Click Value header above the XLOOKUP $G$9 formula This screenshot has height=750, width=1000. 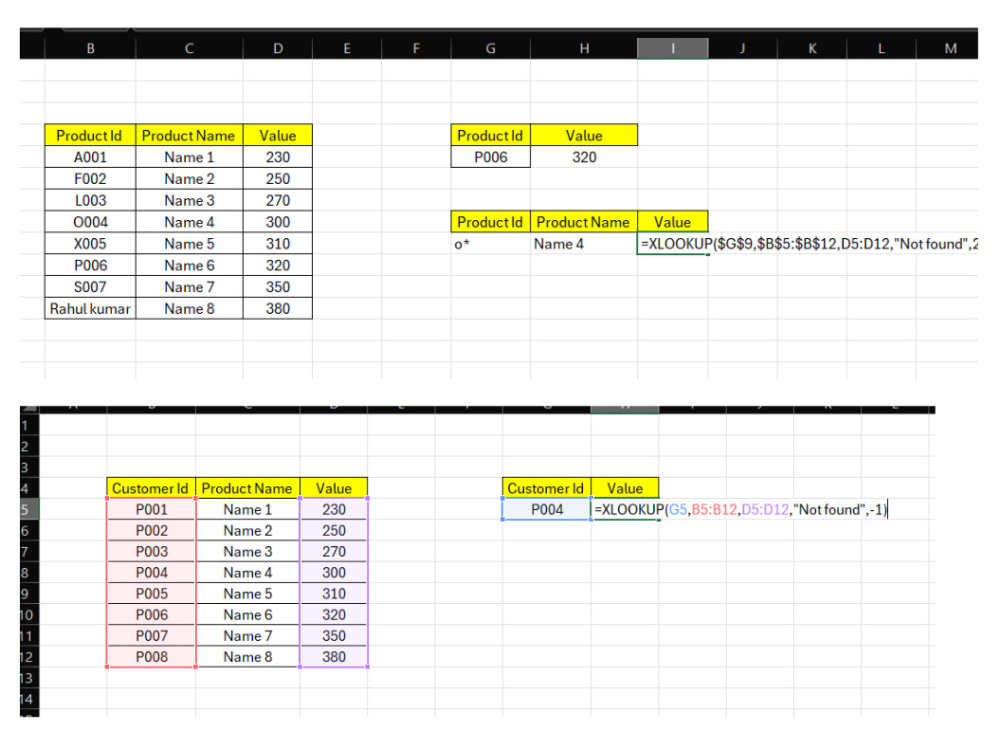[673, 222]
